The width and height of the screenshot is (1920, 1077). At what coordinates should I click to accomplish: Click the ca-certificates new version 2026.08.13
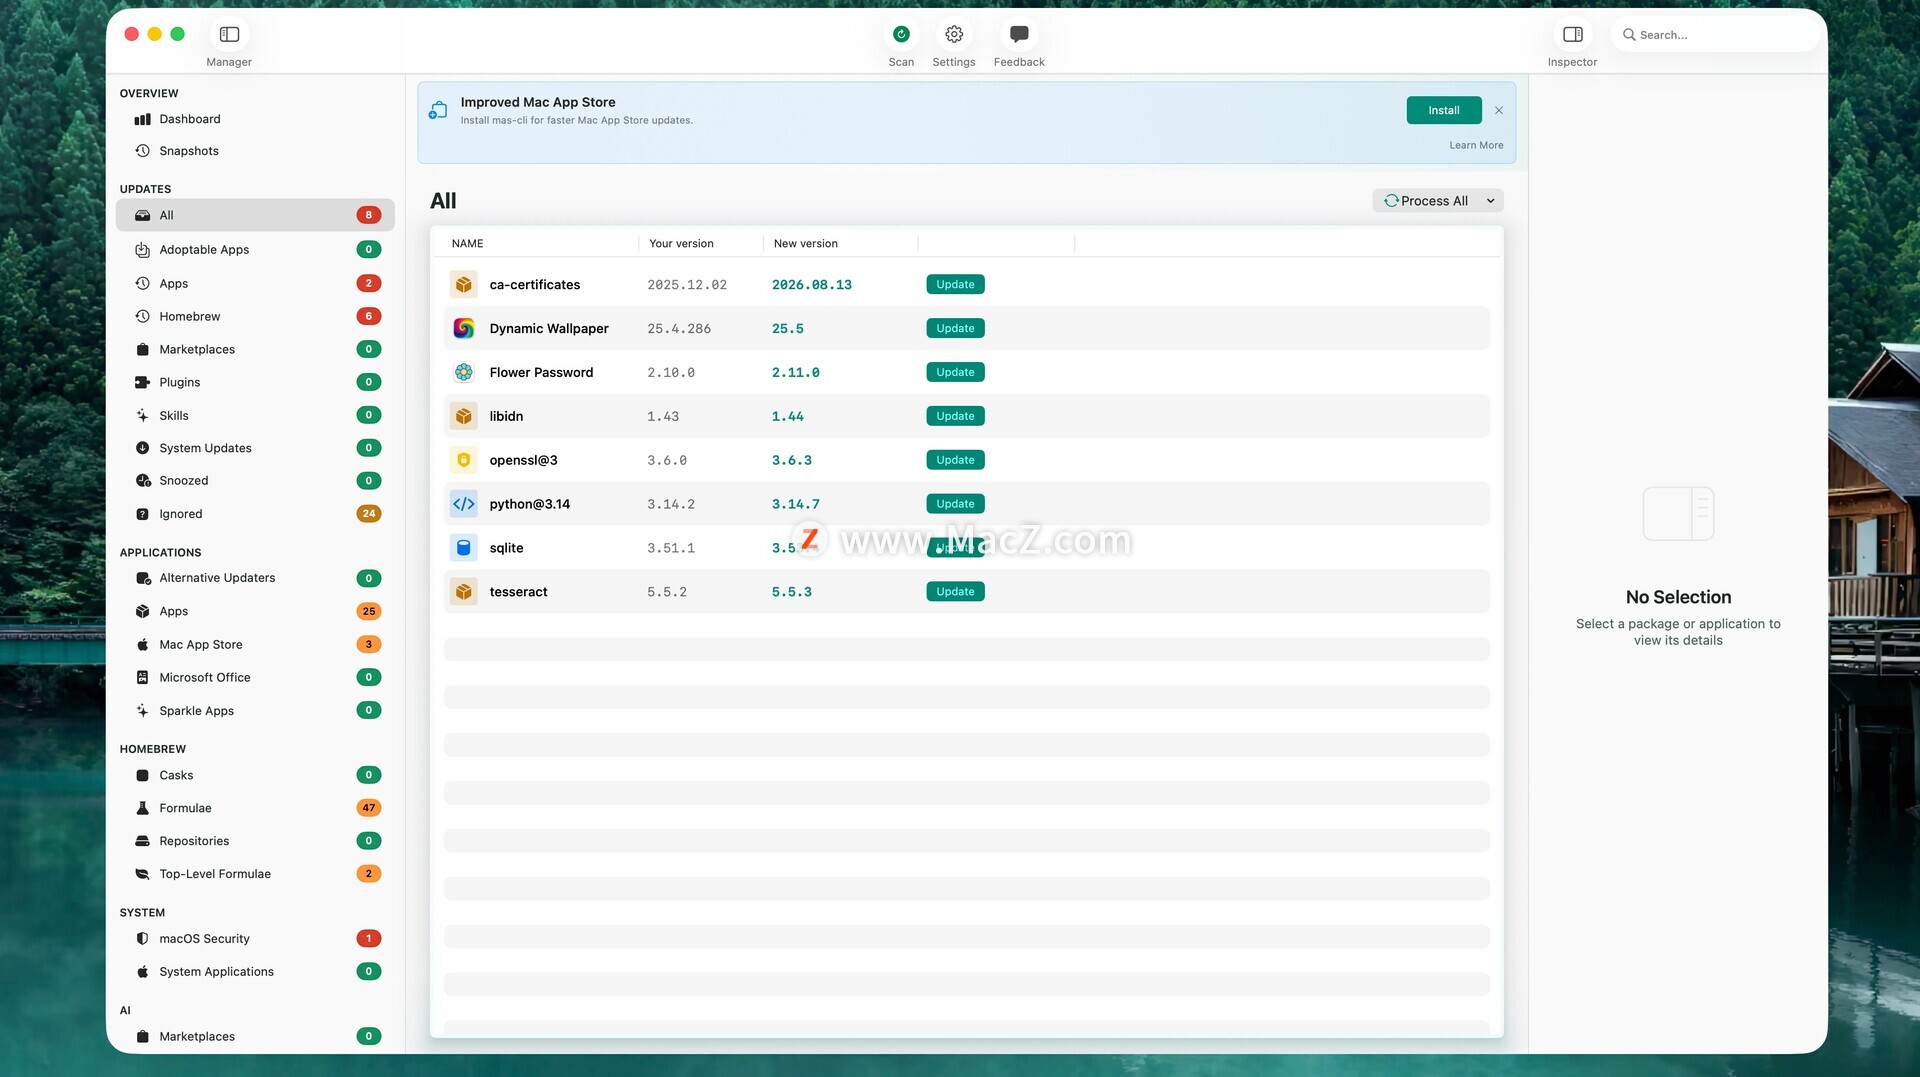coord(811,285)
